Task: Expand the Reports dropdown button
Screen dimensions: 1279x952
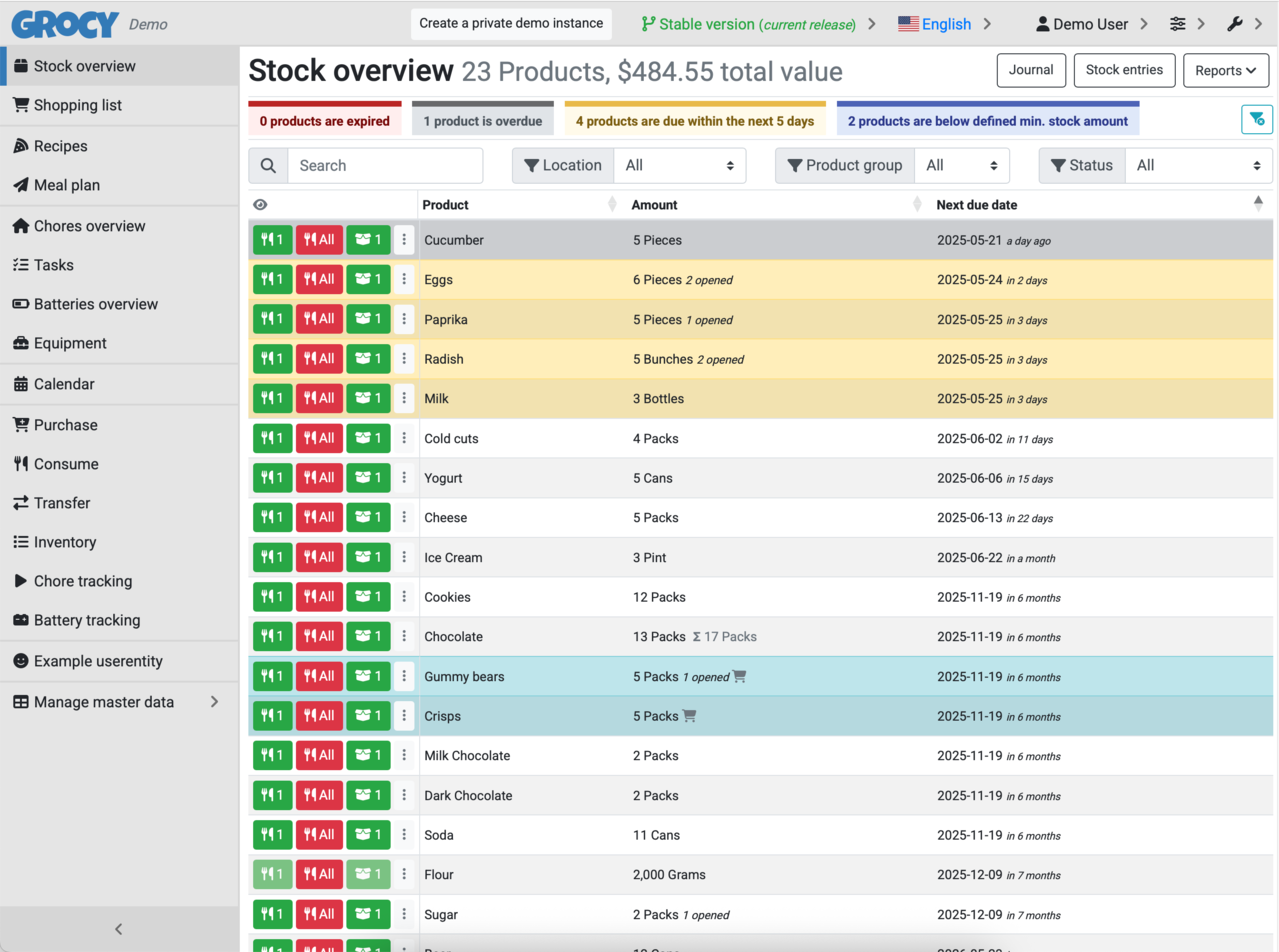Action: [1225, 70]
